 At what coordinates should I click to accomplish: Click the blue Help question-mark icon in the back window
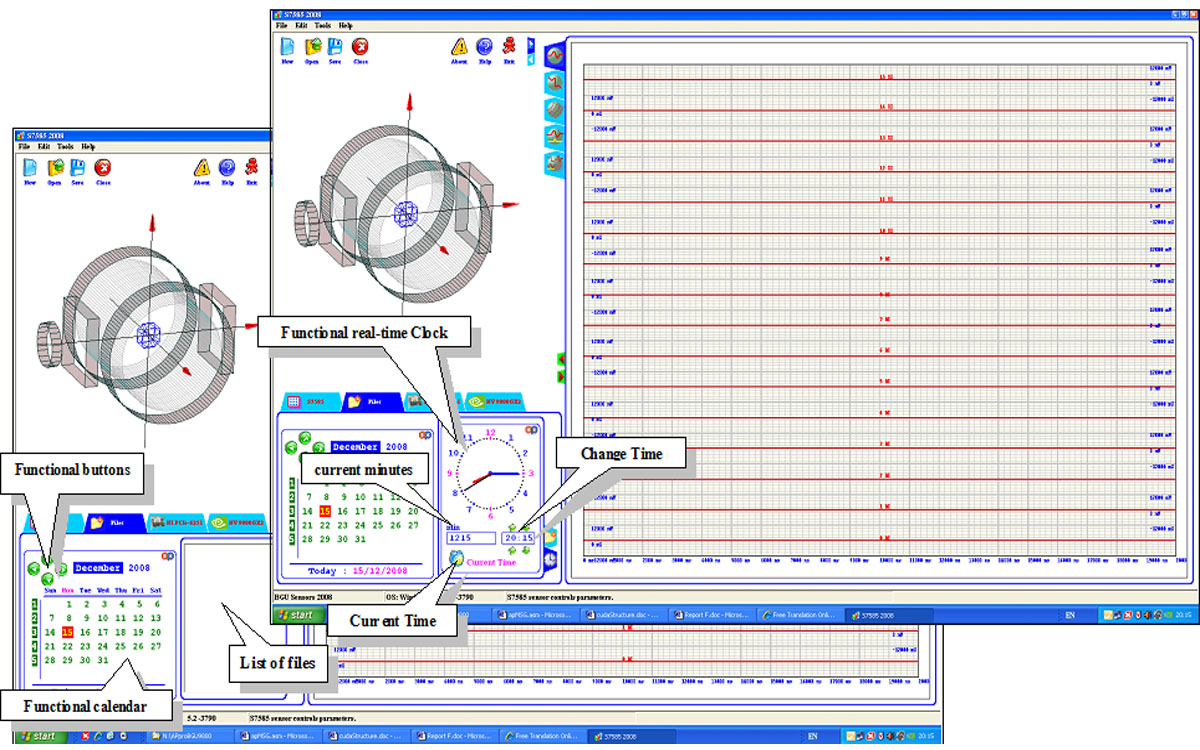[226, 168]
